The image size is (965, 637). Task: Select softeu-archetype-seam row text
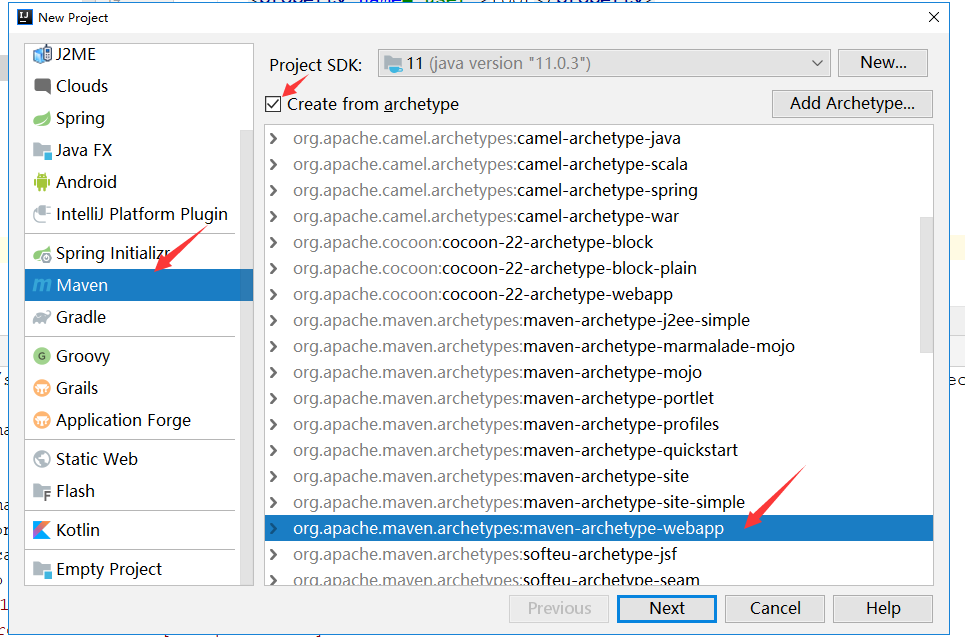pyautogui.click(x=497, y=579)
